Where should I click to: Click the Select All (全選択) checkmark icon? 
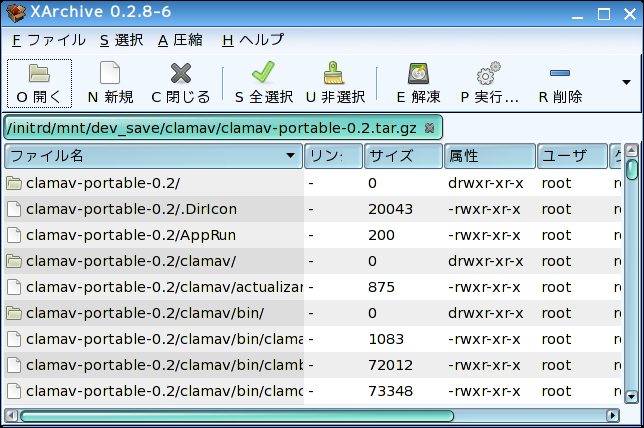pyautogui.click(x=263, y=72)
